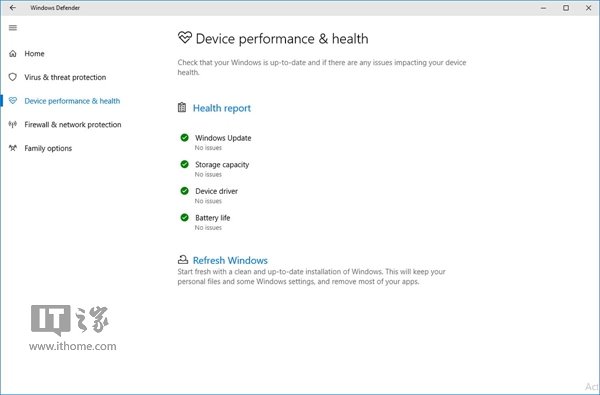The height and width of the screenshot is (395, 600).
Task: Click green checkmark beside Device driver
Action: click(x=184, y=191)
